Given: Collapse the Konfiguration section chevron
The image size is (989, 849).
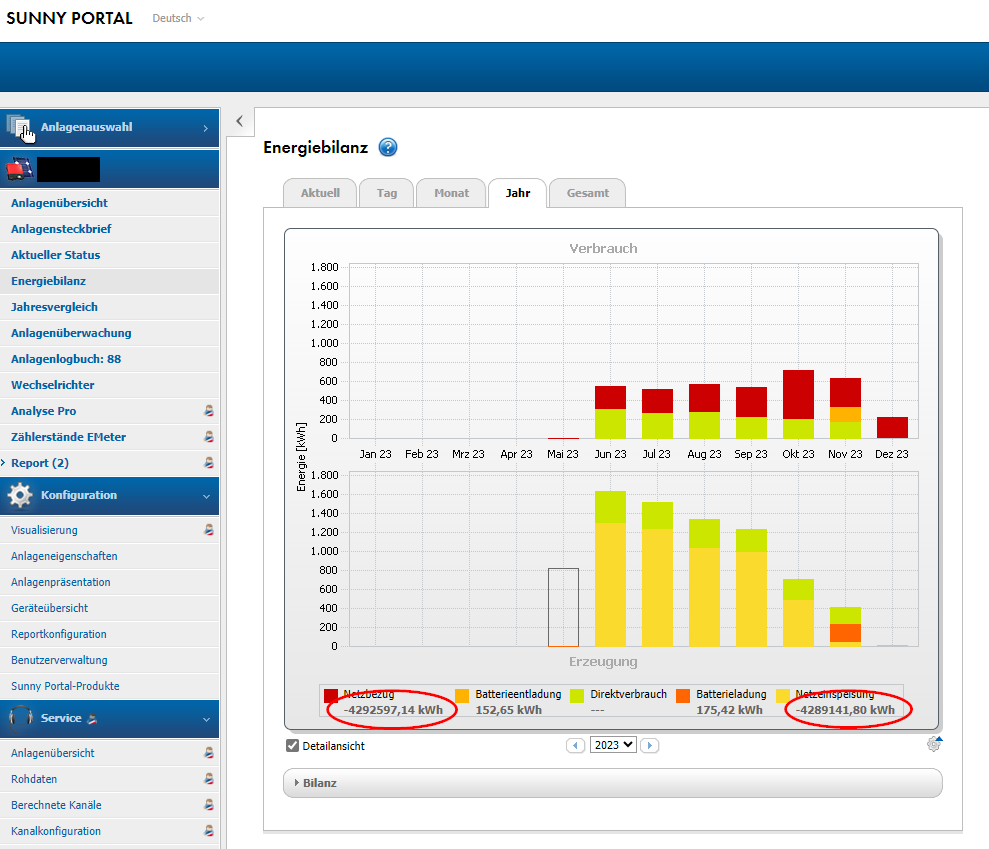Looking at the screenshot, I should 206,496.
